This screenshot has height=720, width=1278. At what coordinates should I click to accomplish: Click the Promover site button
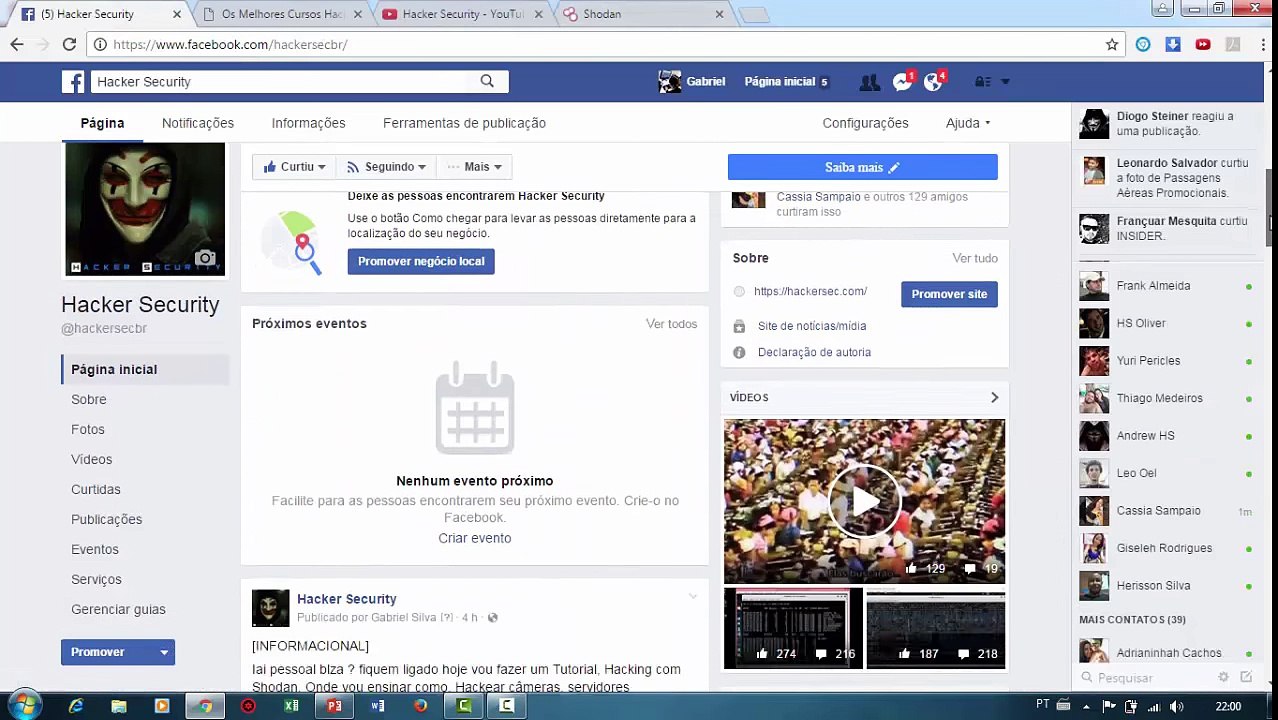(949, 294)
